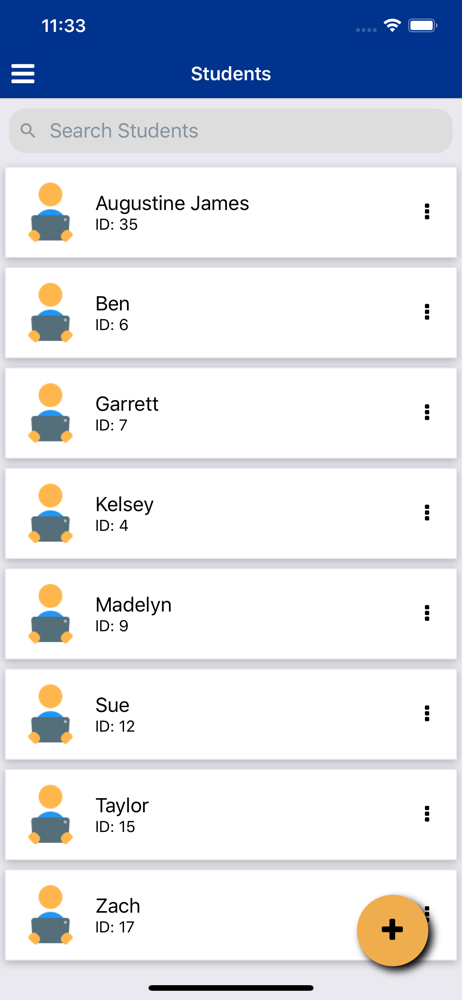This screenshot has height=1000, width=462.
Task: Select the Ben student entry
Action: [x=231, y=312]
